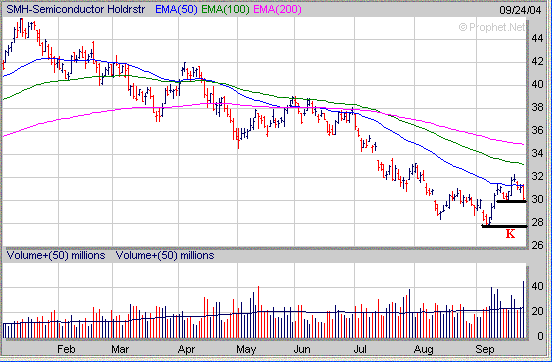Click the Jul month axis label
This screenshot has height=362, width=552.
click(360, 349)
